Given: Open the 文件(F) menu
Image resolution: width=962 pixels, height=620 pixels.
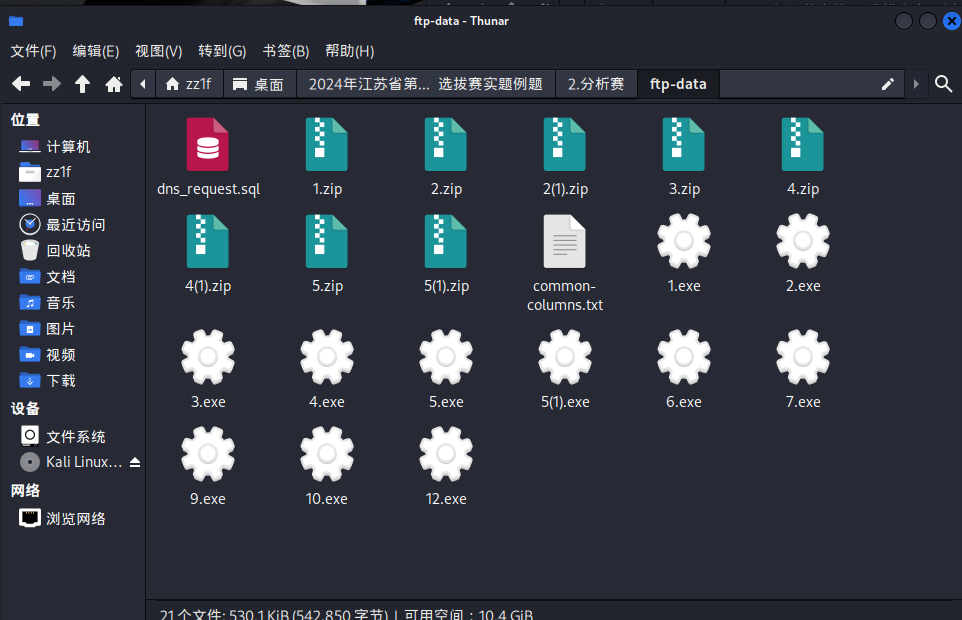Looking at the screenshot, I should pyautogui.click(x=33, y=51).
